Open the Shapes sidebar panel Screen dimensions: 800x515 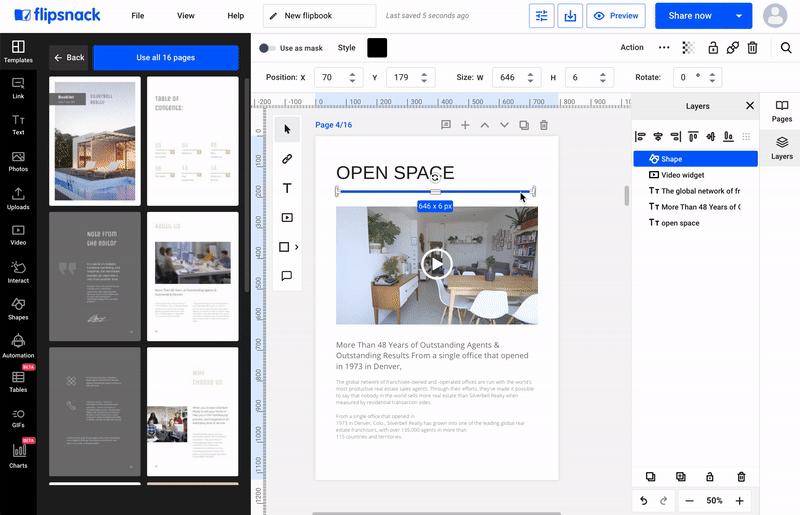pos(18,309)
